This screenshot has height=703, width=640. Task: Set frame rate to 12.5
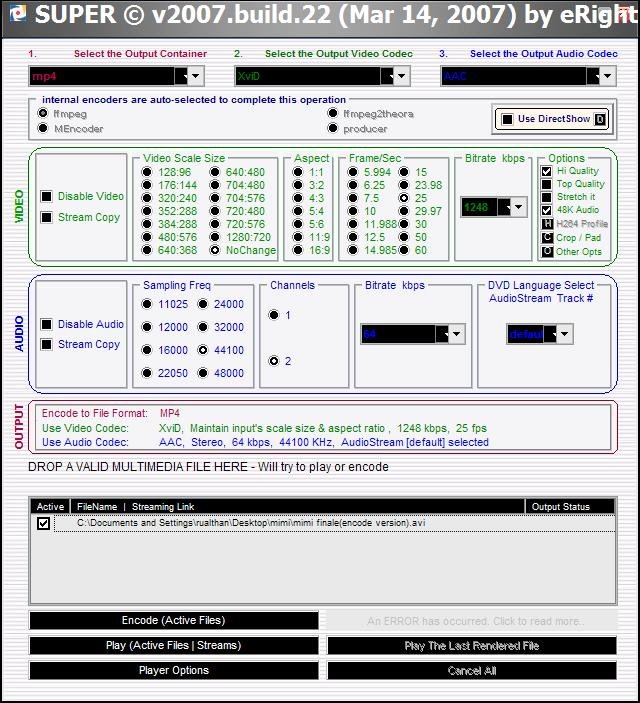point(353,237)
